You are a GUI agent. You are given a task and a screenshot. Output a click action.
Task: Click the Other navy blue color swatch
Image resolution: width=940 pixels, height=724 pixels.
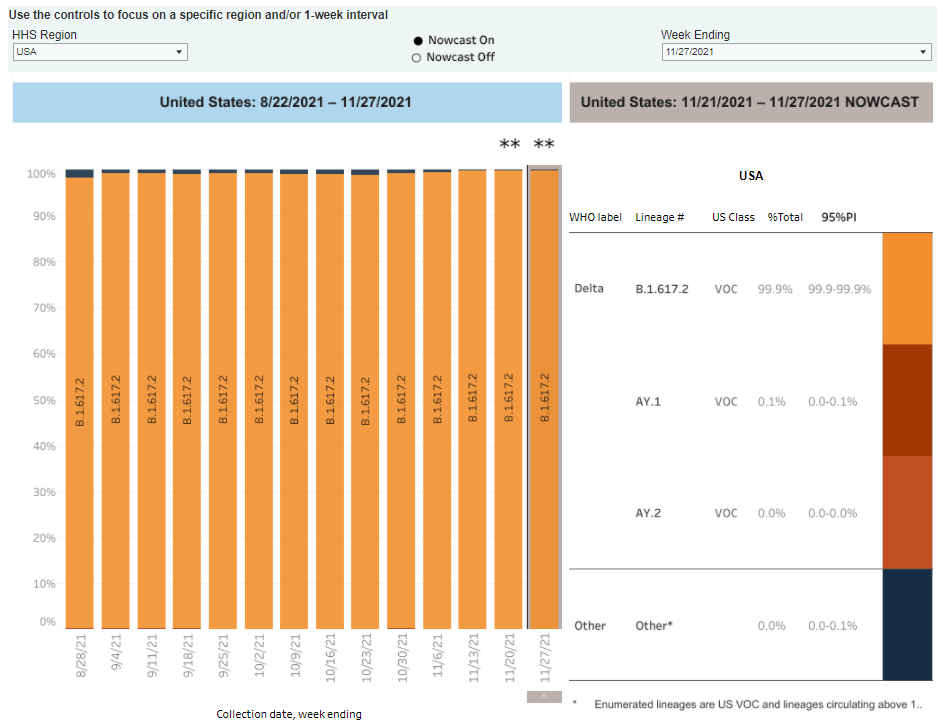tap(907, 624)
